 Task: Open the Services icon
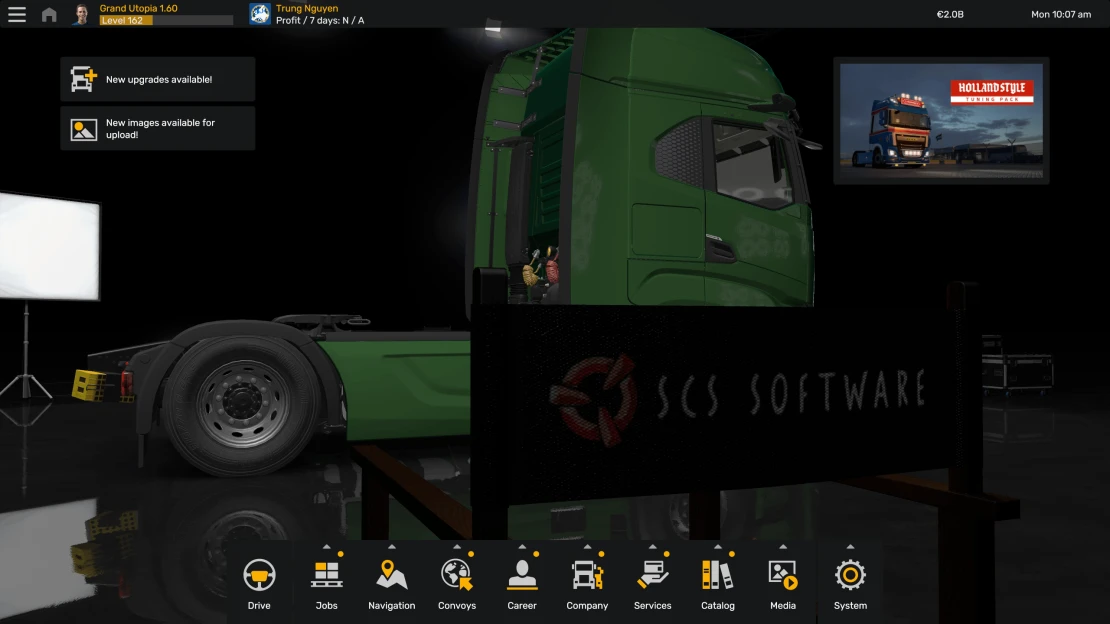(x=652, y=574)
